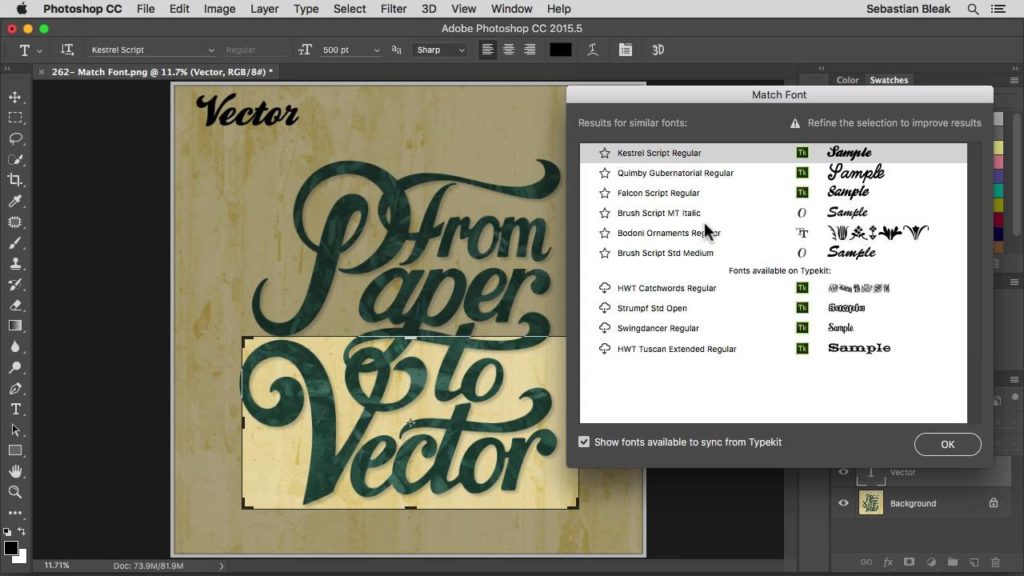Switch to the Swatches tab

(888, 80)
